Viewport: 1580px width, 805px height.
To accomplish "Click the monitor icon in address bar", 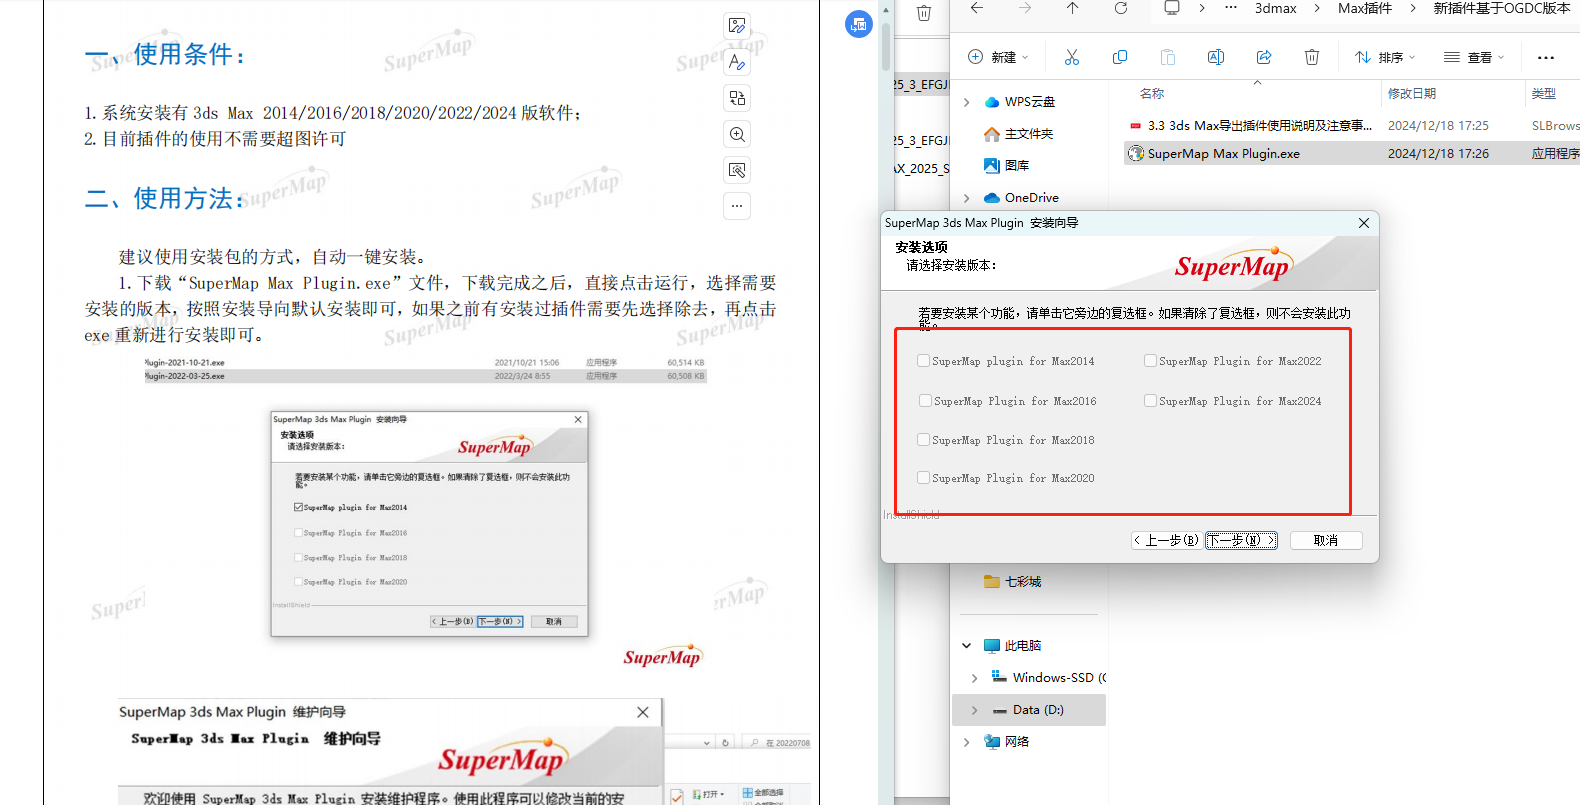I will coord(1172,8).
